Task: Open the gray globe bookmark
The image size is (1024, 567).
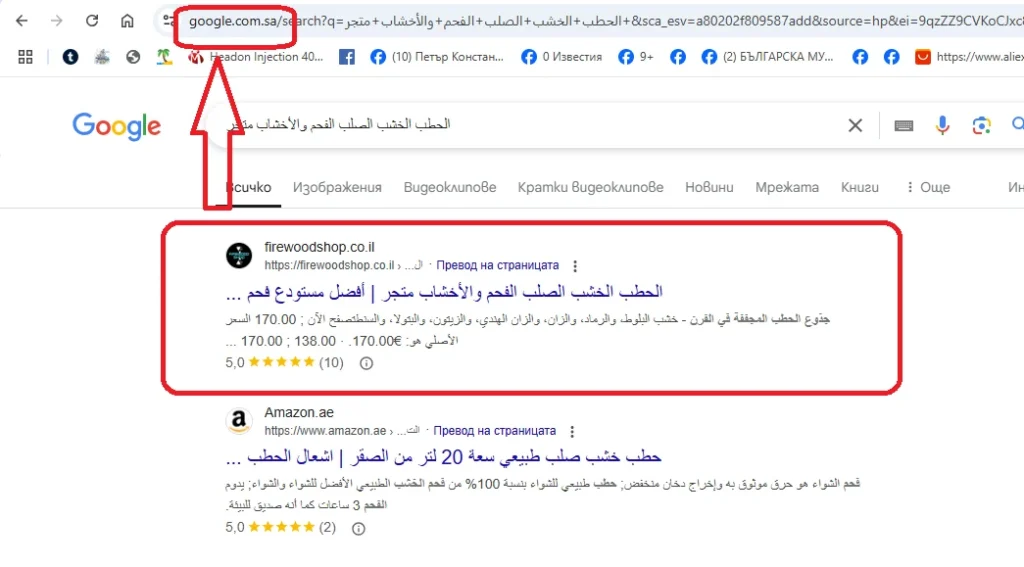Action: tap(133, 57)
